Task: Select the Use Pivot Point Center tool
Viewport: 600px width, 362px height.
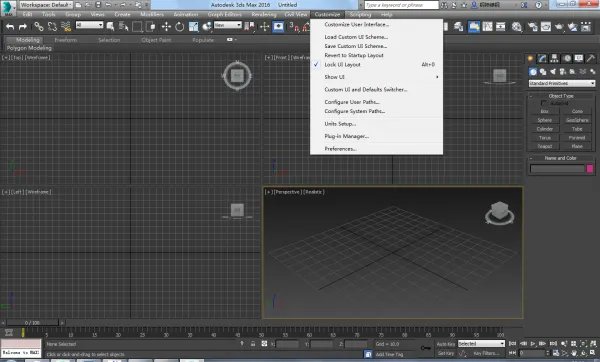Action: coord(250,26)
